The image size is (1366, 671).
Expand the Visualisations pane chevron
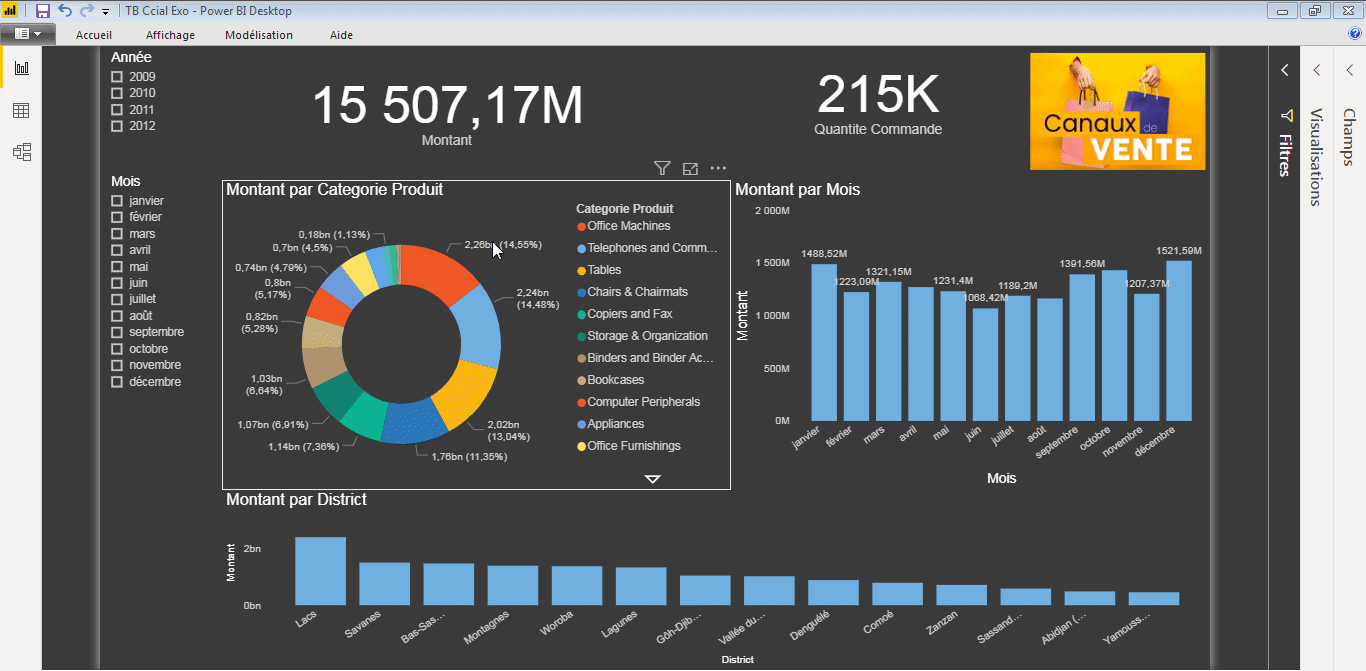point(1317,70)
